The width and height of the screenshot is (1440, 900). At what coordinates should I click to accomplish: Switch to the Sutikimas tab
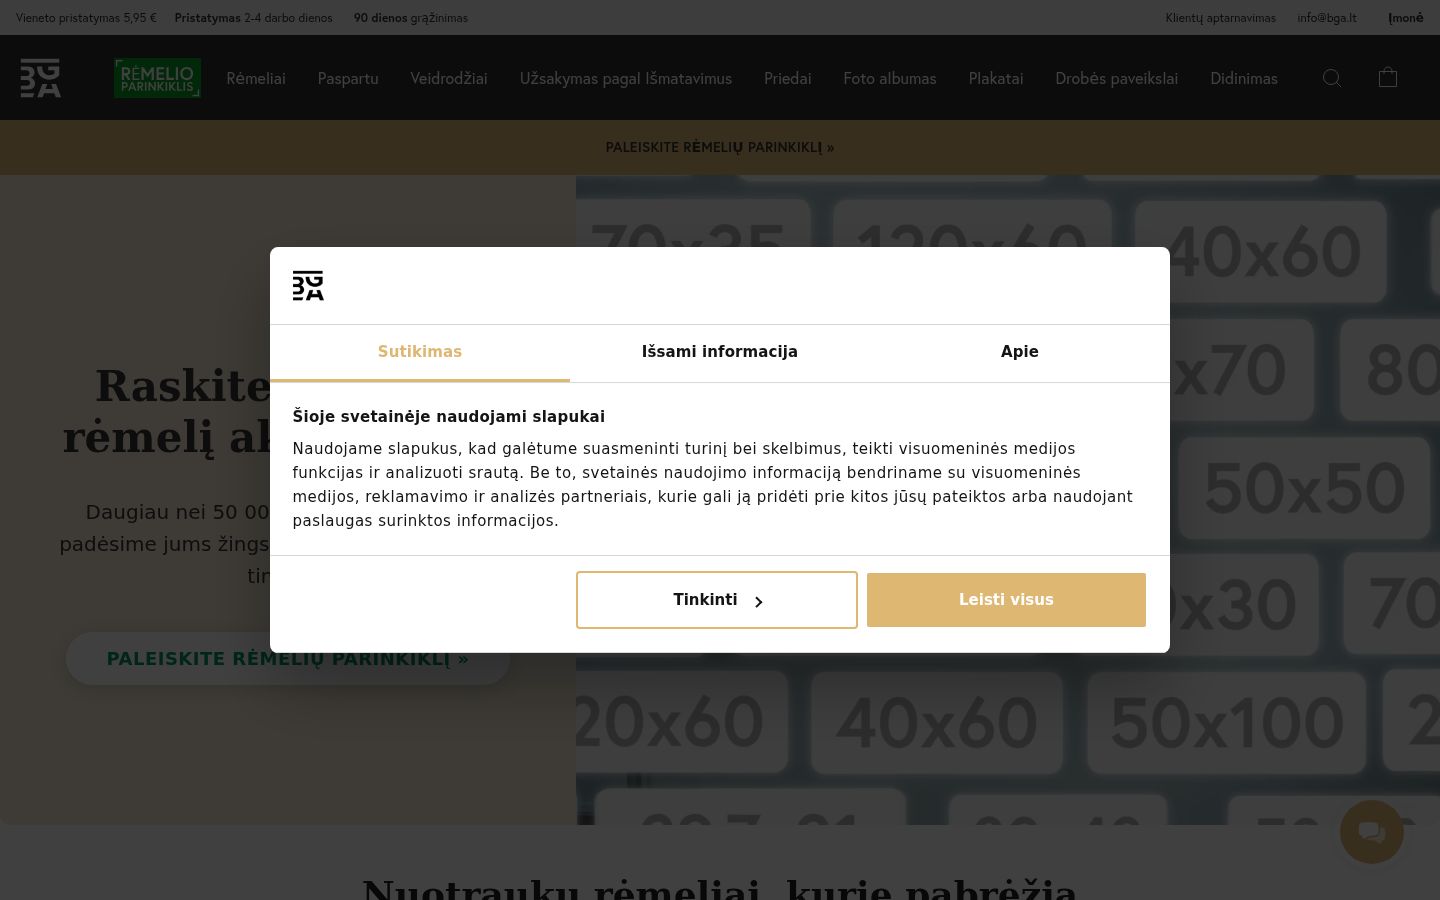point(420,352)
